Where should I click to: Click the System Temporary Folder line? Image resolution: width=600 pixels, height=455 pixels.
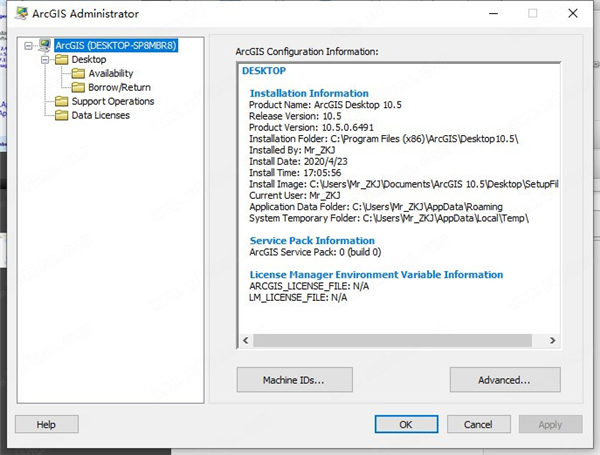389,218
